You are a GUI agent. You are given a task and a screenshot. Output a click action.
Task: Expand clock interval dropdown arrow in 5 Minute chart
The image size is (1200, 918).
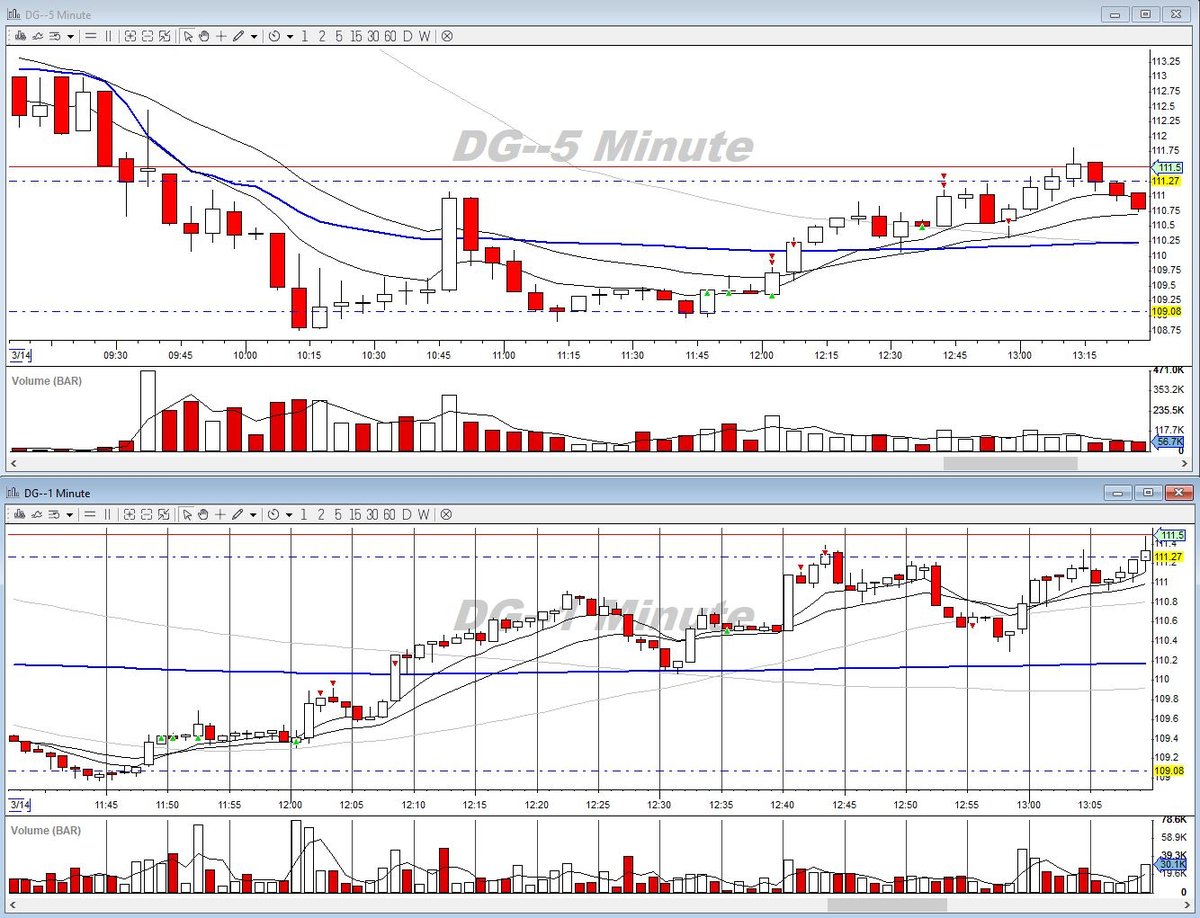pyautogui.click(x=290, y=36)
